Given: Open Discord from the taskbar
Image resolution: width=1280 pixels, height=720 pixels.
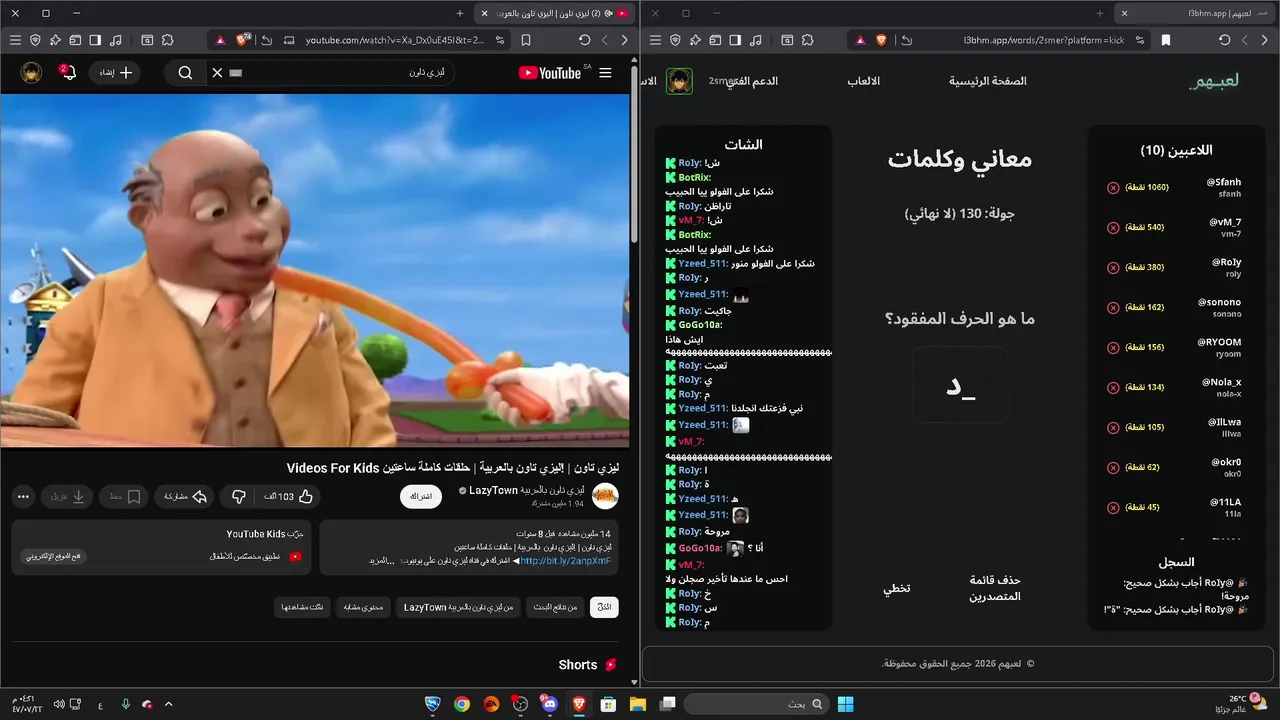Looking at the screenshot, I should (549, 704).
